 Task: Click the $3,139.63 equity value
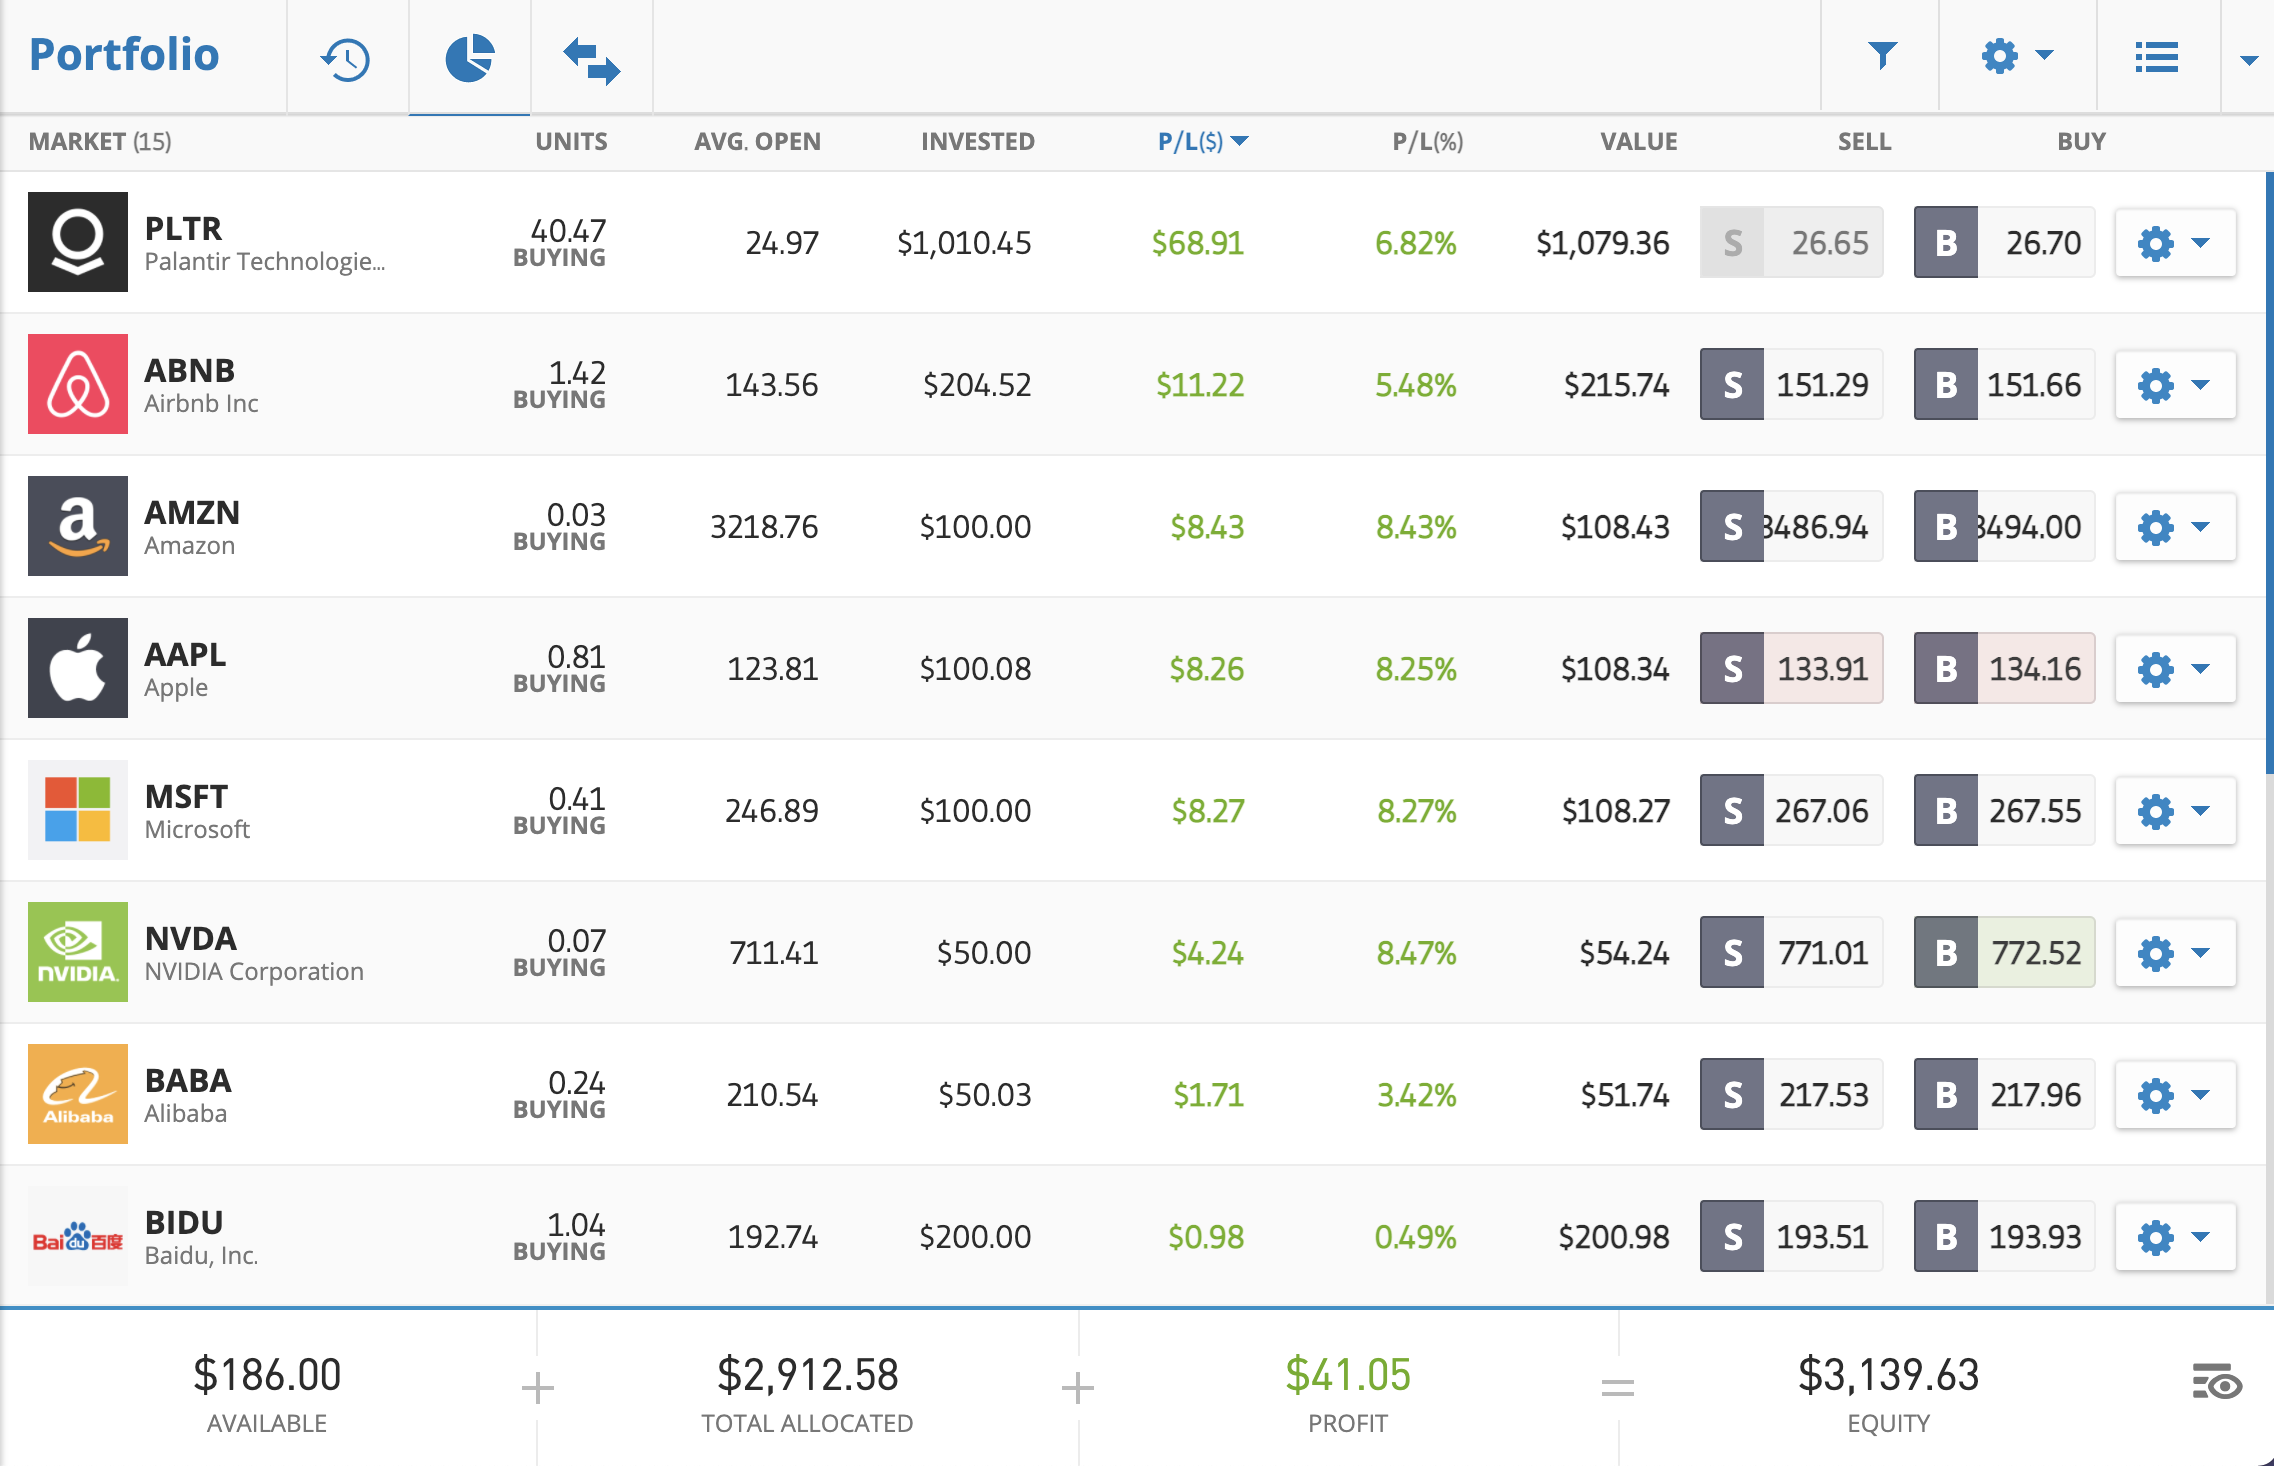(1888, 1375)
